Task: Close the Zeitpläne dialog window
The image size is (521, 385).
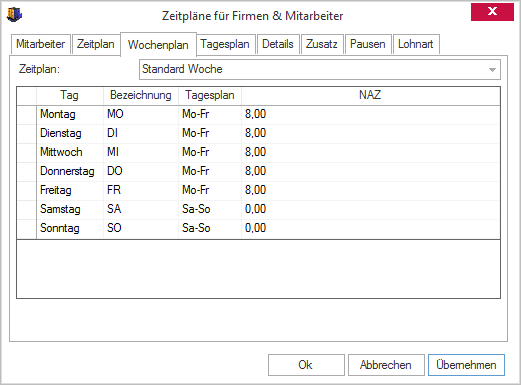Action: click(x=492, y=12)
